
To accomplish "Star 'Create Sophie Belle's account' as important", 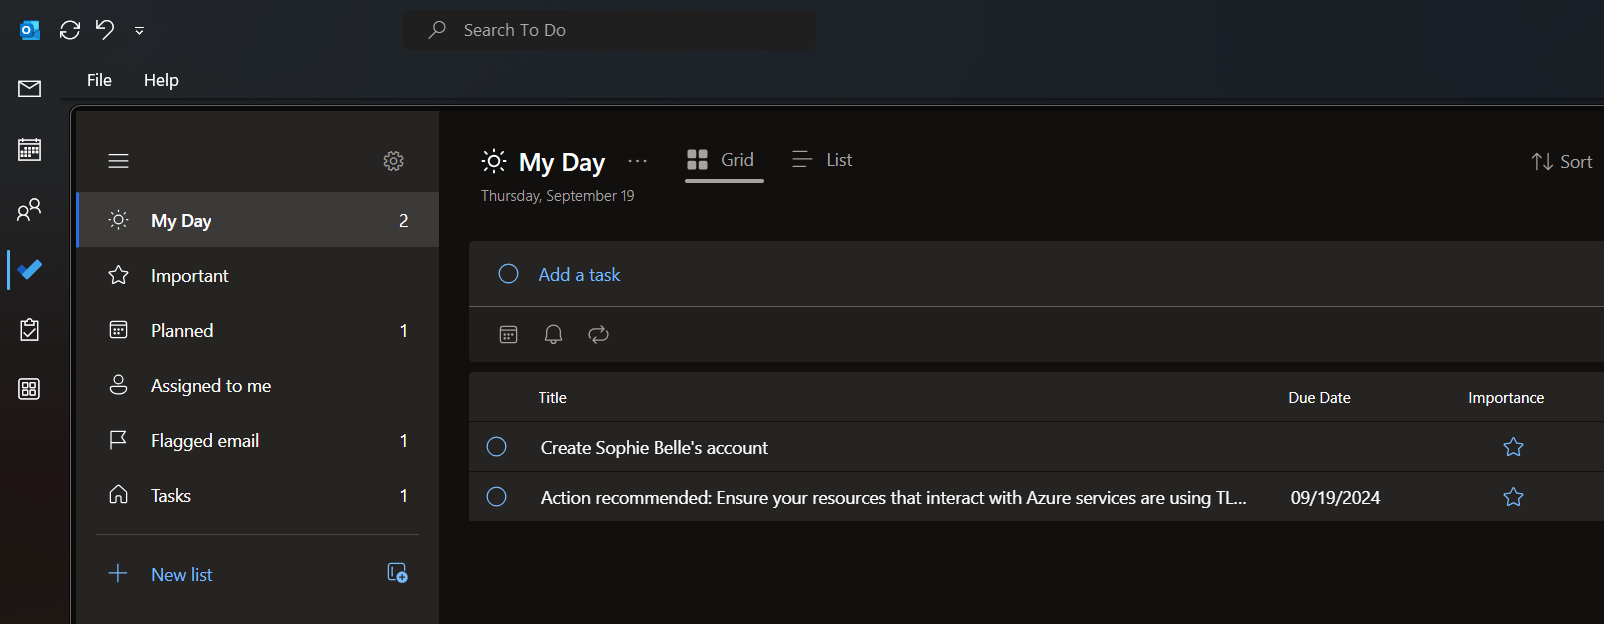I will tap(1513, 447).
